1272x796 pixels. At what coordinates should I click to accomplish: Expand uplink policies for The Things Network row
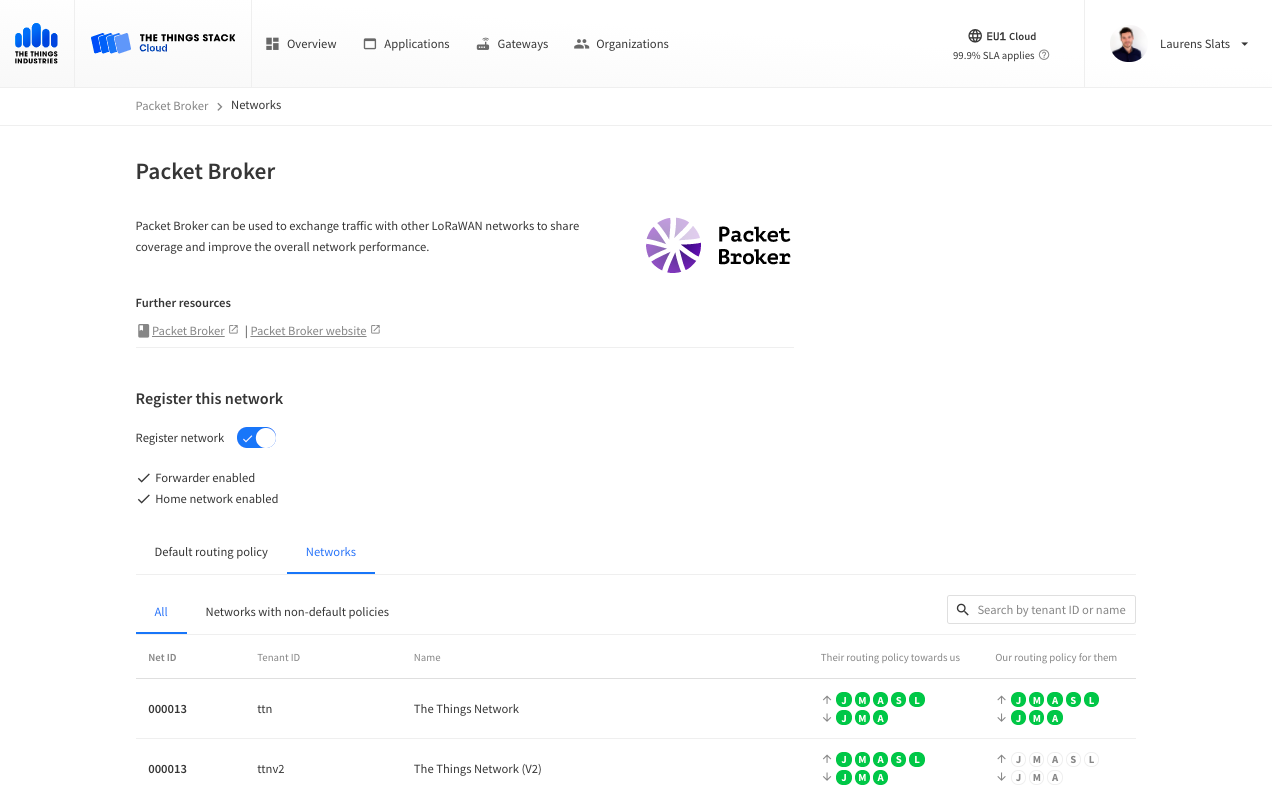(x=826, y=700)
